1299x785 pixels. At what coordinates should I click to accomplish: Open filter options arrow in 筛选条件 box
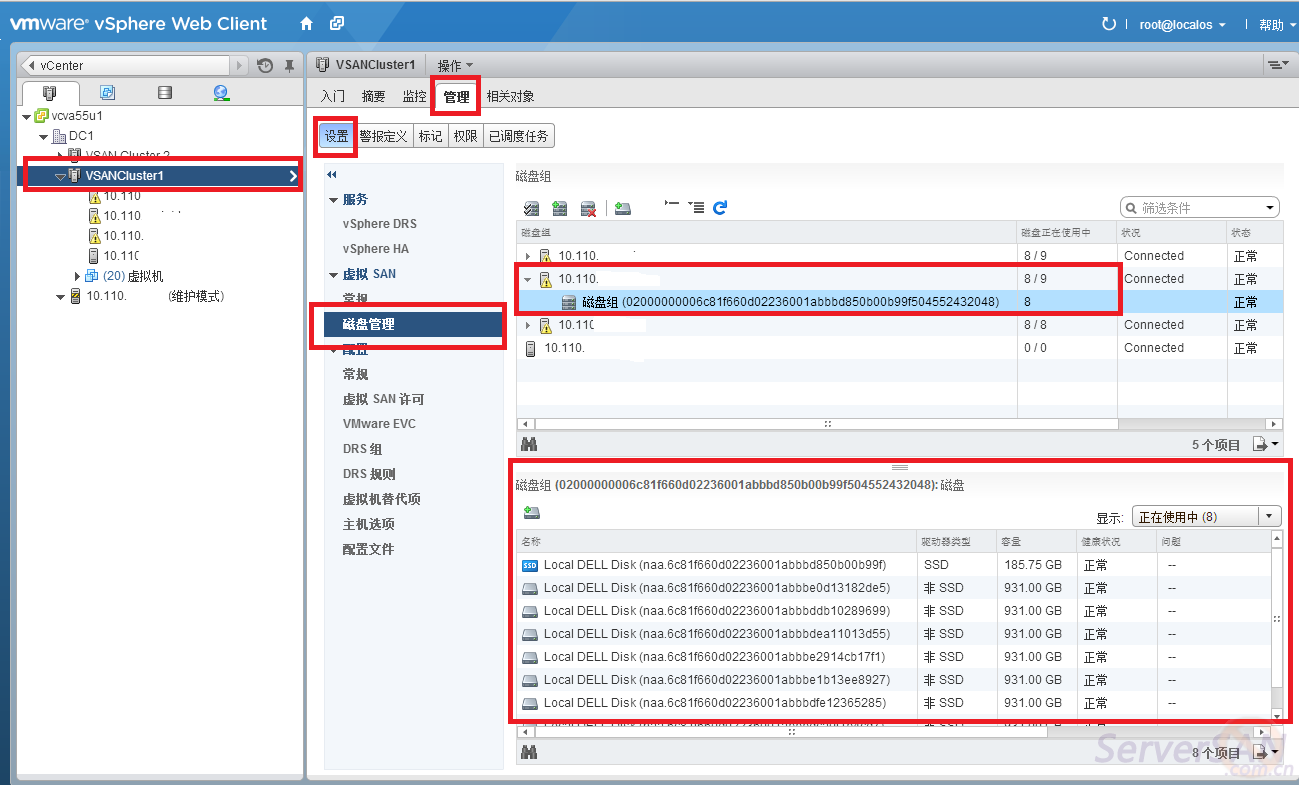click(x=1270, y=208)
